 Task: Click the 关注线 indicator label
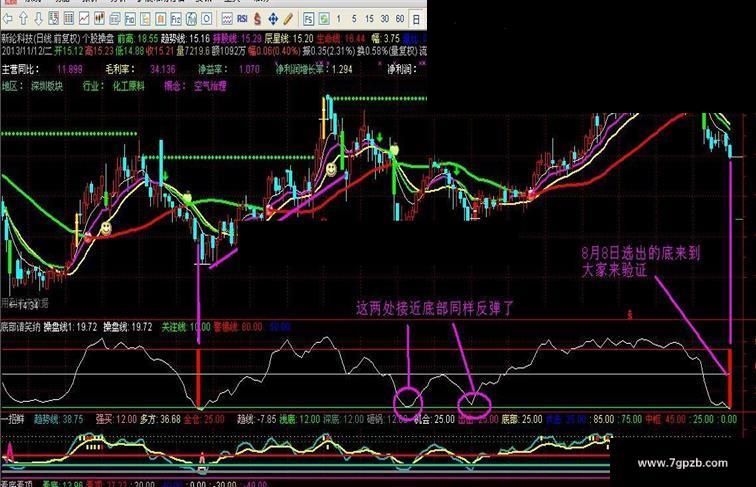coord(175,327)
